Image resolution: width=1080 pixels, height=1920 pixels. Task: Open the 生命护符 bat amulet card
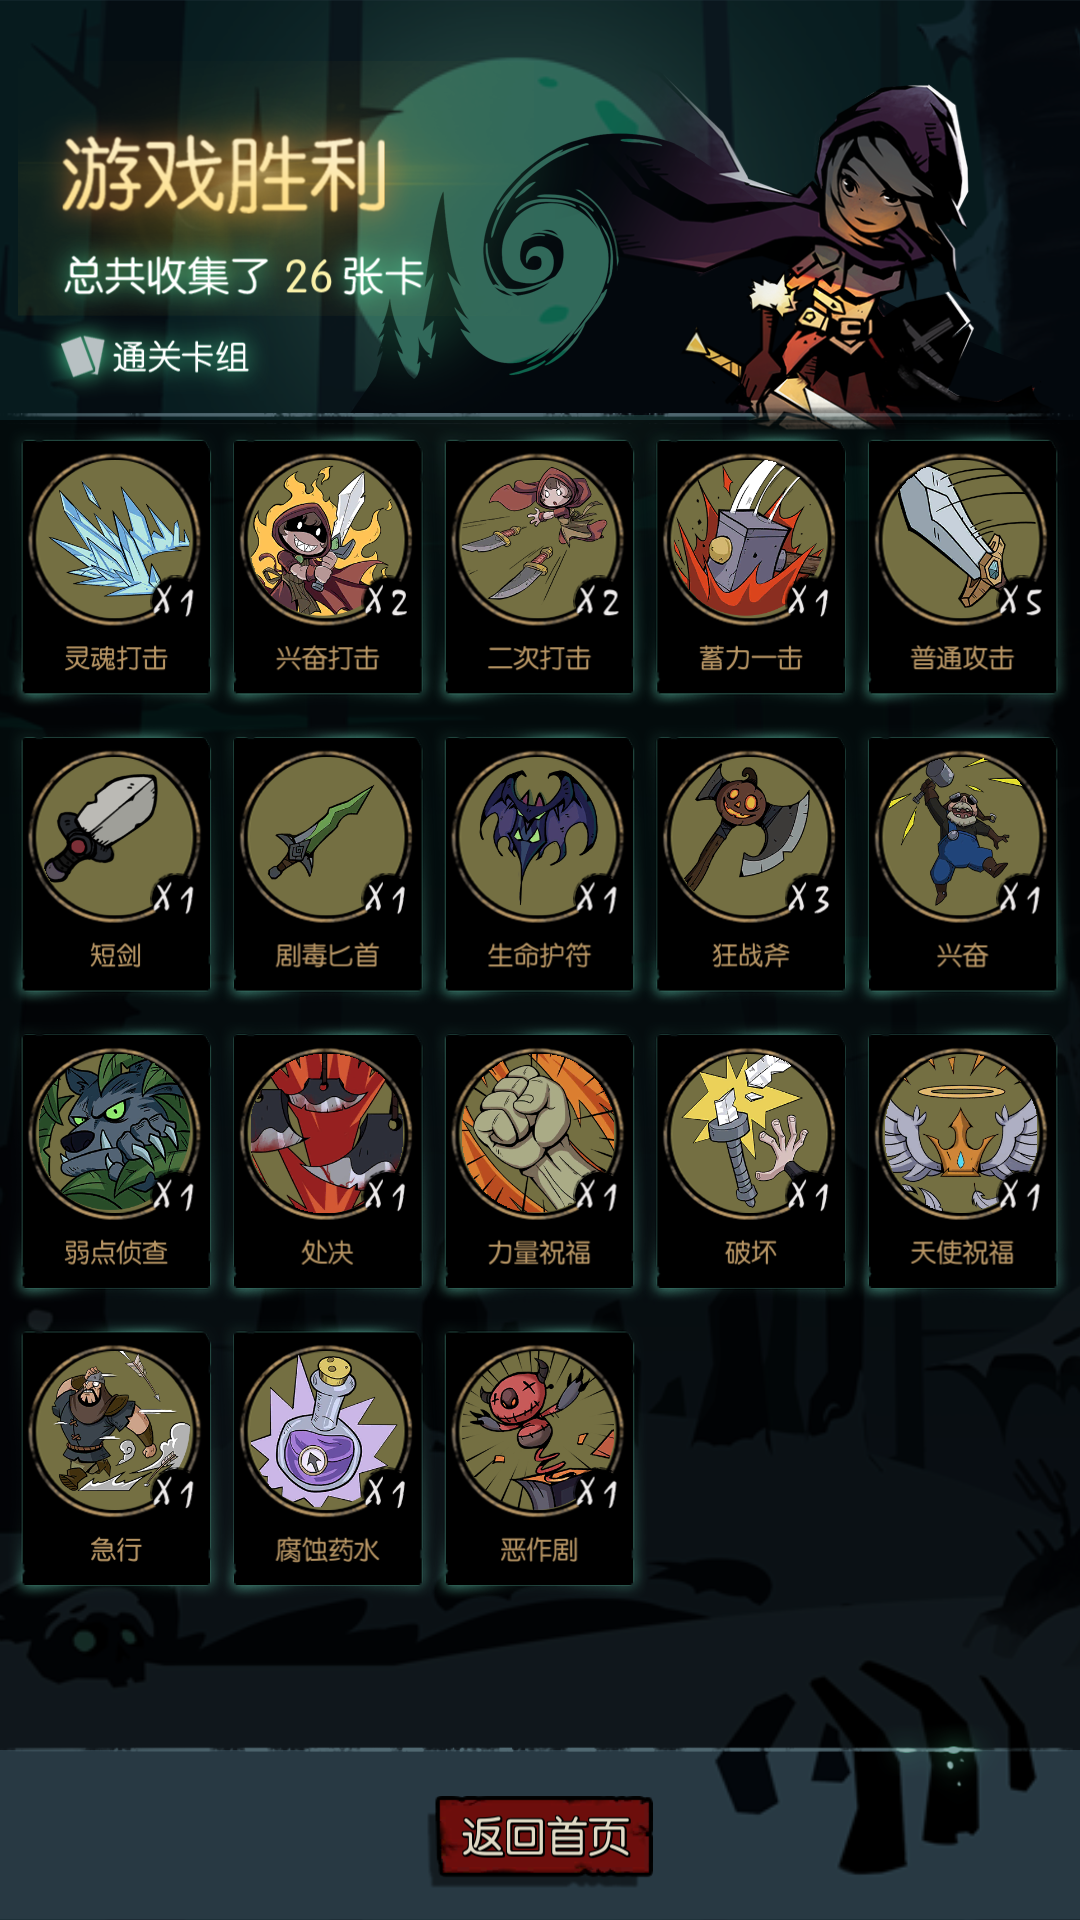click(x=539, y=864)
